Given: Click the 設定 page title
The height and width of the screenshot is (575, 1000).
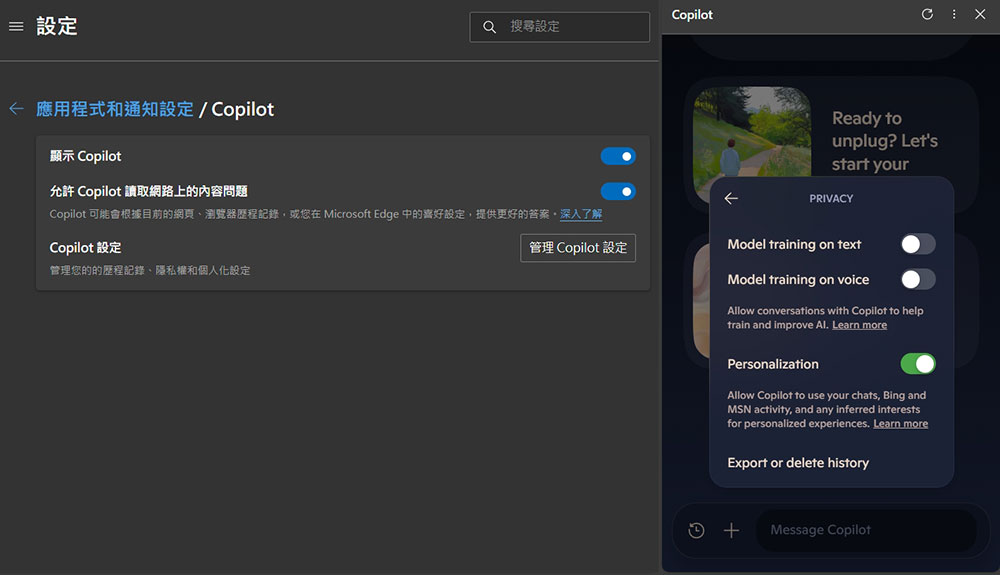Looking at the screenshot, I should point(57,26).
